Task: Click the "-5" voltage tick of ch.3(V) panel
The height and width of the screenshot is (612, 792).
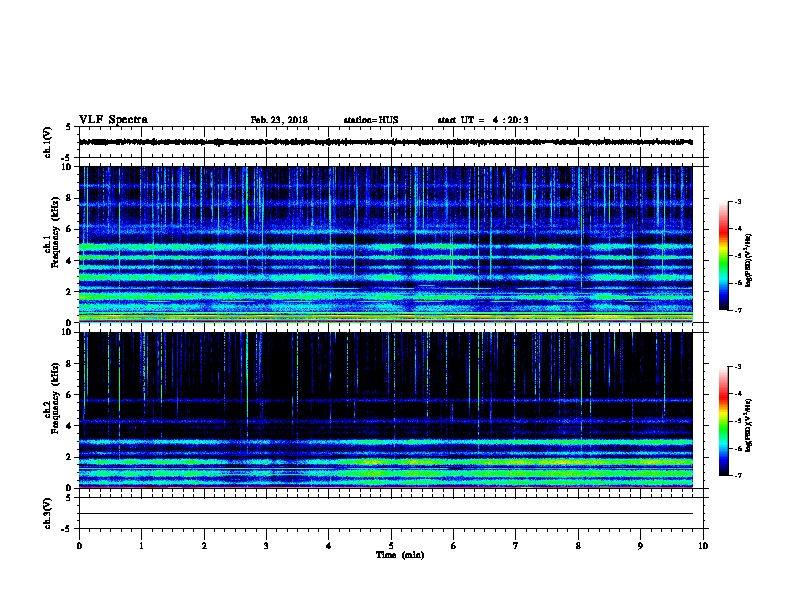Action: pos(66,529)
